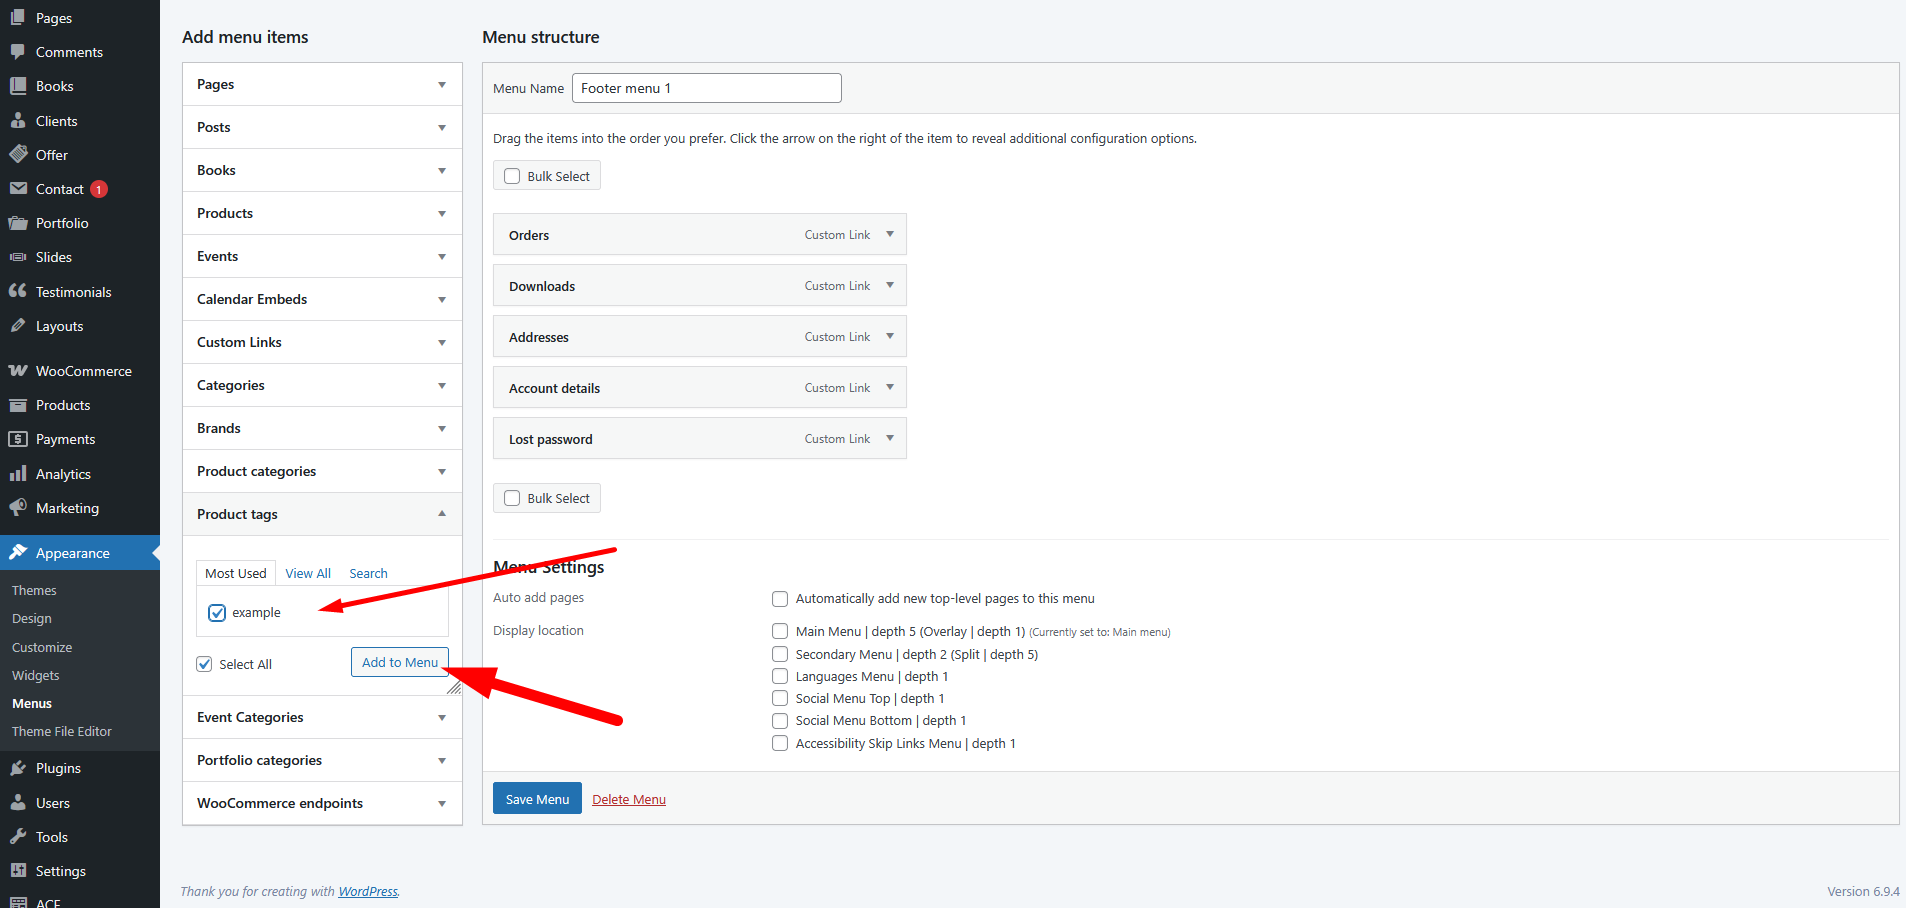Click the Marketing megaphone icon

pyautogui.click(x=18, y=508)
